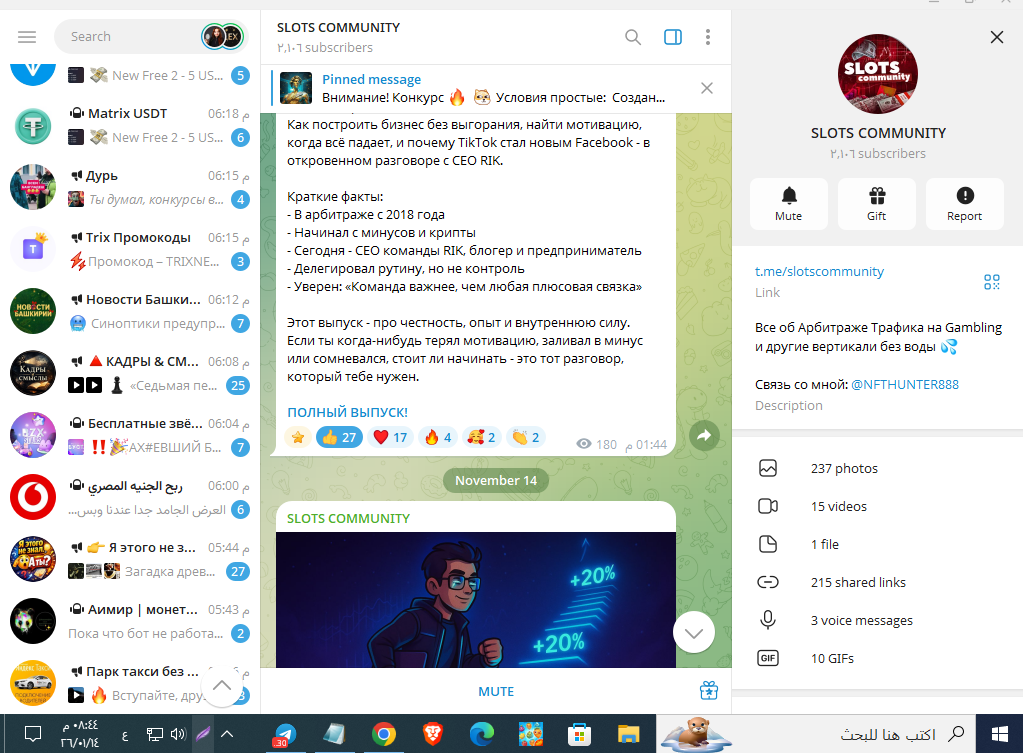Image resolution: width=1023 pixels, height=753 pixels.
Task: Open the Matrix USDT chat
Action: (x=130, y=125)
